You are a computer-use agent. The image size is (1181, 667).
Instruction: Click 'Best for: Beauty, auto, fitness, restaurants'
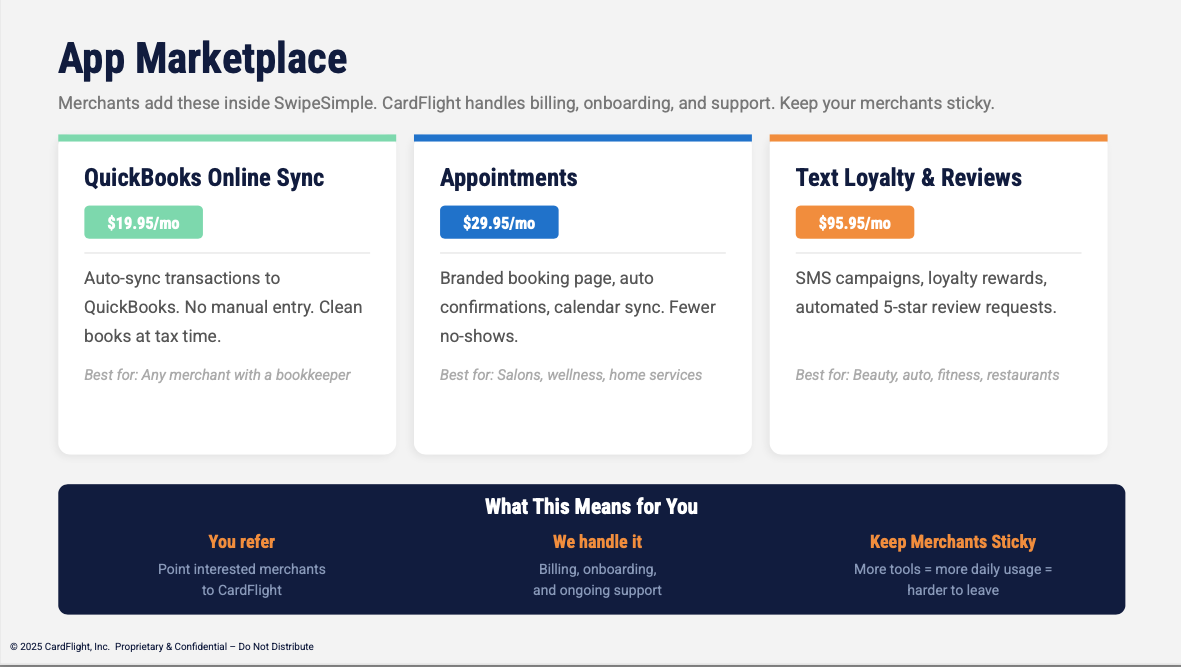(927, 375)
